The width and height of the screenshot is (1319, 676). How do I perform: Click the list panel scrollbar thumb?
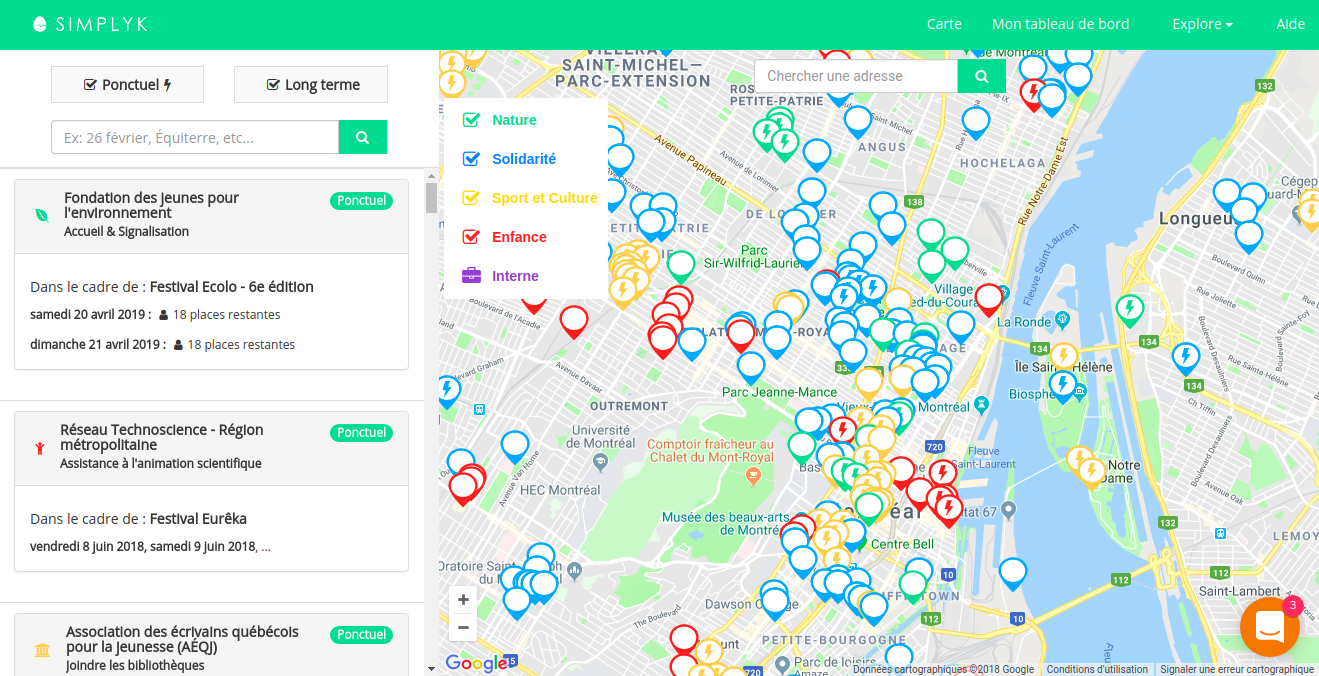[x=431, y=197]
